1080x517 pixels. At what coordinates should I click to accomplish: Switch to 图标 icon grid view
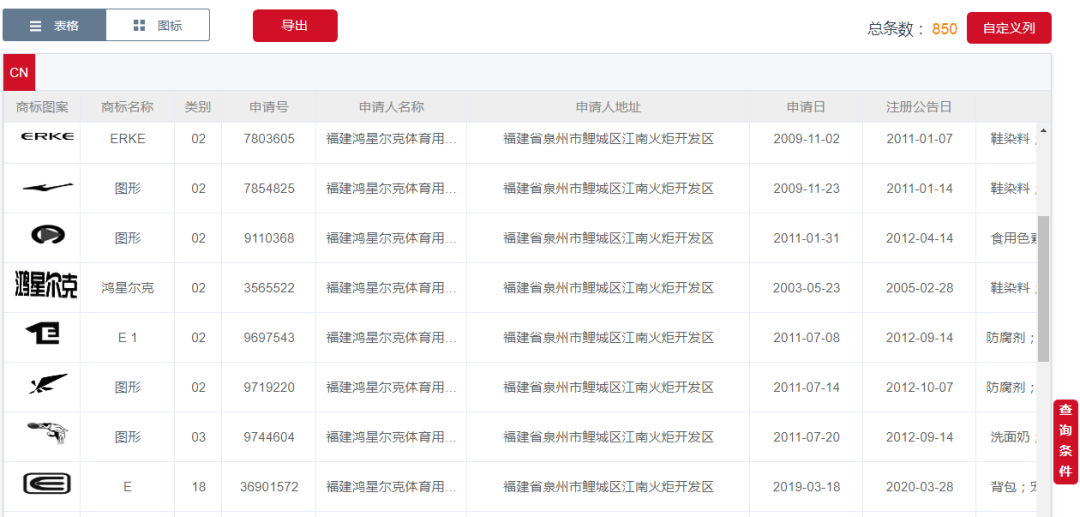158,25
